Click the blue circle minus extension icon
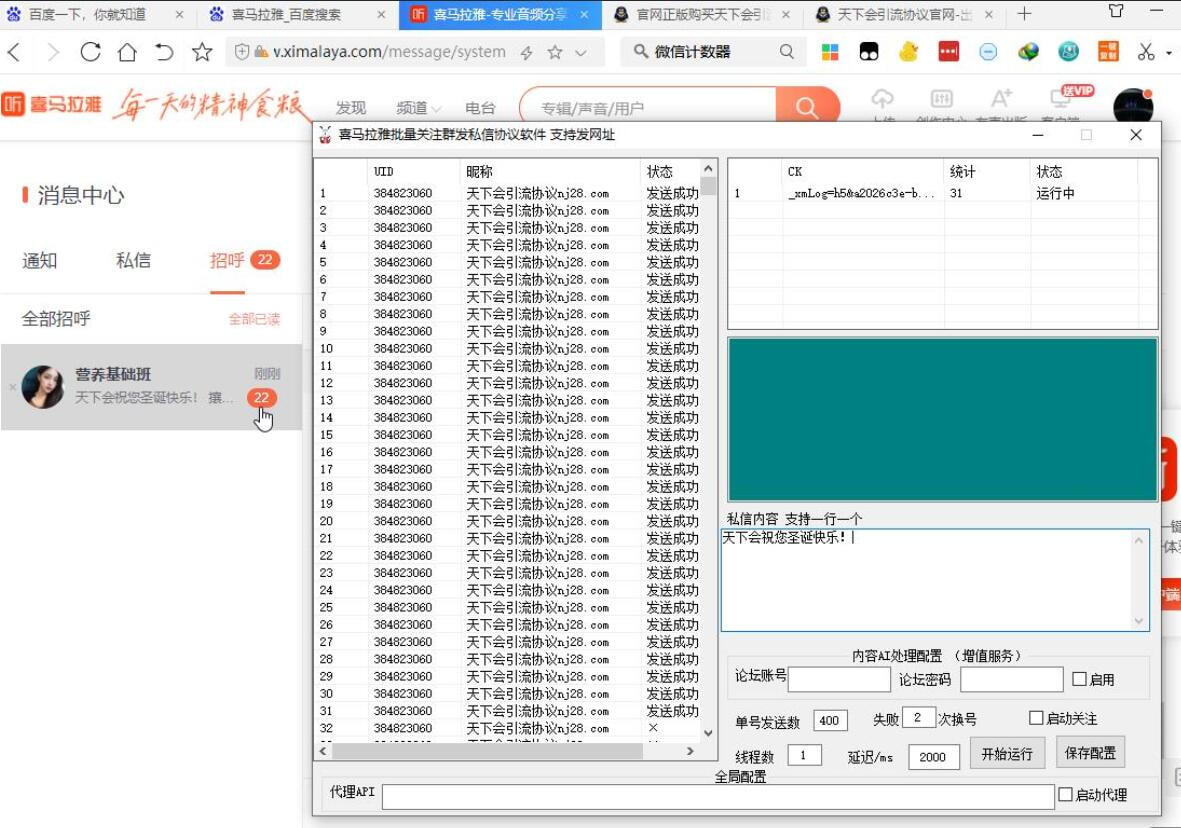The width and height of the screenshot is (1181, 828). pyautogui.click(x=988, y=52)
